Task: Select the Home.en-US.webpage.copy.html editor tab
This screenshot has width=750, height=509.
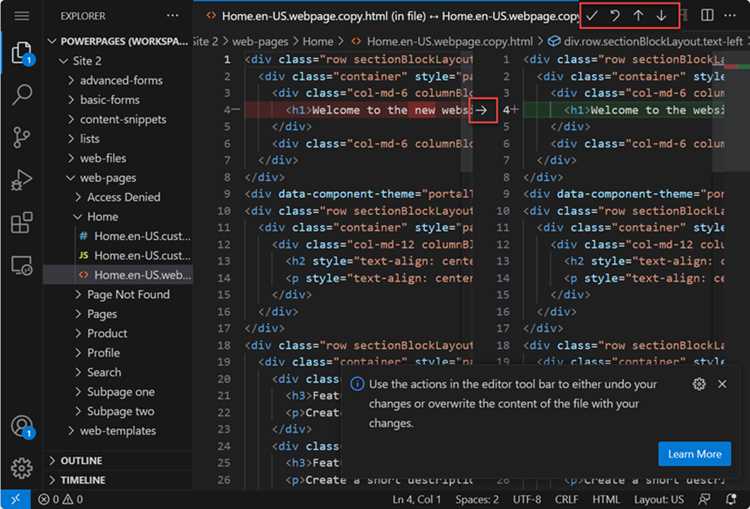Action: click(x=392, y=16)
